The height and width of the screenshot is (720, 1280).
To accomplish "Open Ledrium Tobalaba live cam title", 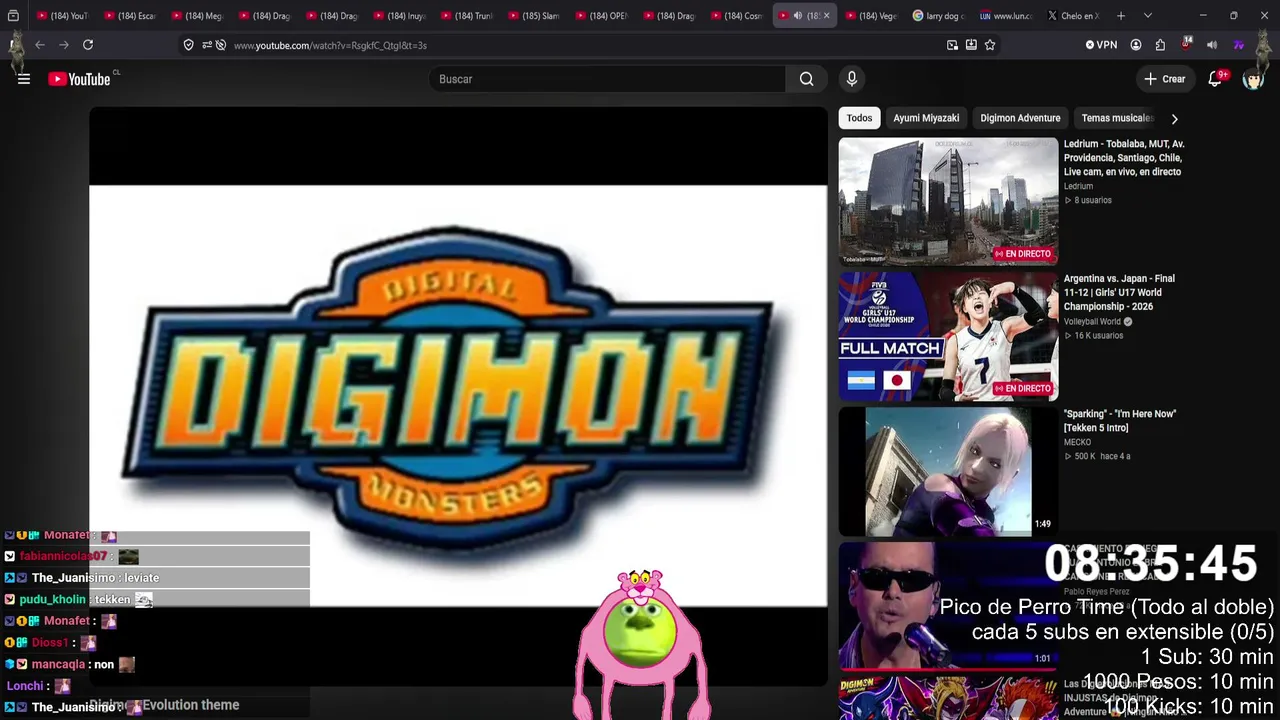I will 1124,158.
